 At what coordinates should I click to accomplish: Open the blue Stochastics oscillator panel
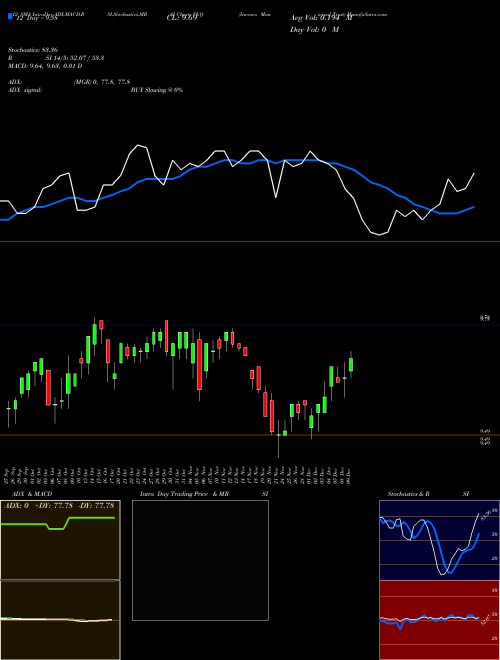(439, 540)
